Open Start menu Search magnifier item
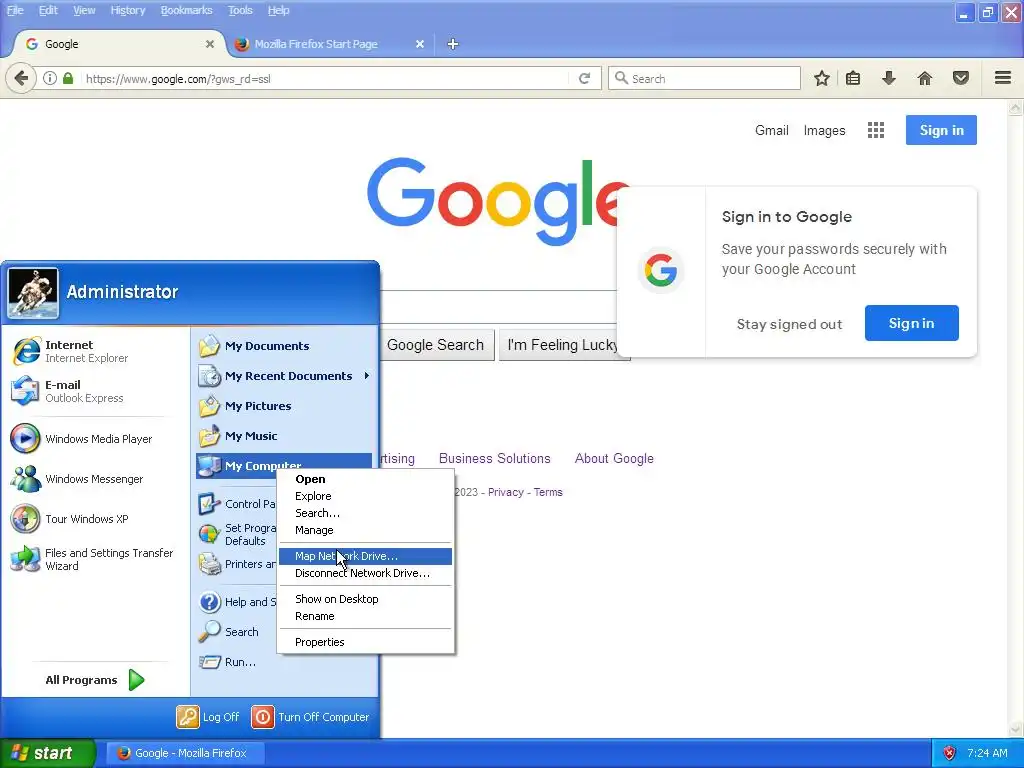The width and height of the screenshot is (1024, 768). click(x=236, y=632)
